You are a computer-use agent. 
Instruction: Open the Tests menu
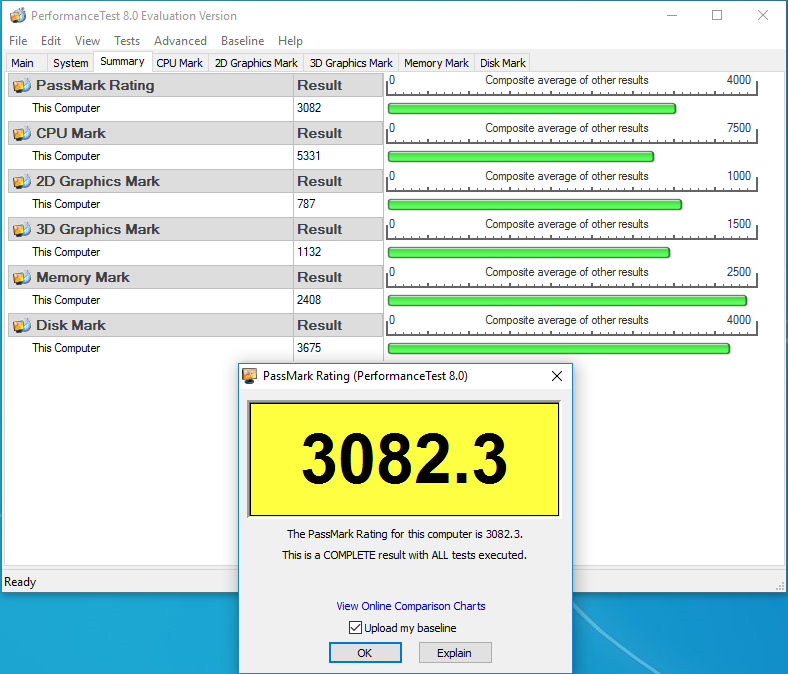[127, 41]
